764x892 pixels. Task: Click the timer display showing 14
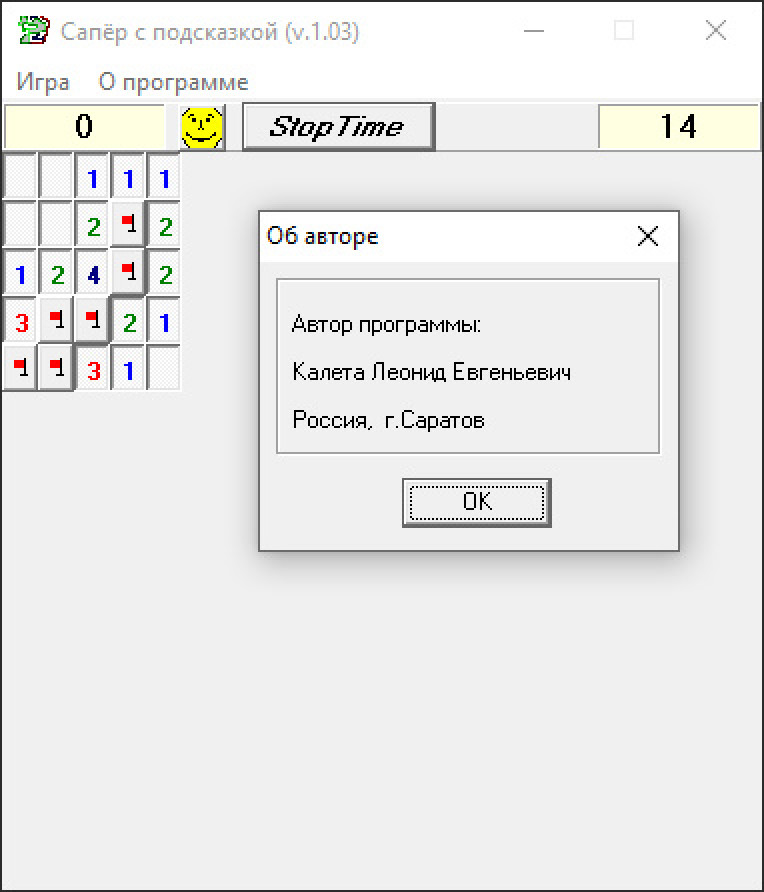point(678,127)
